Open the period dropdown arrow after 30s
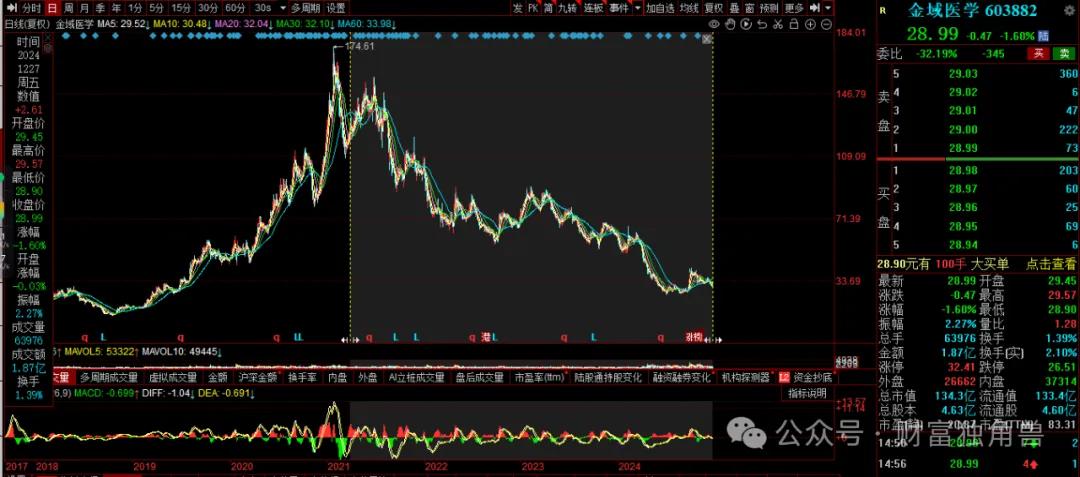The width and height of the screenshot is (1080, 477). (282, 8)
